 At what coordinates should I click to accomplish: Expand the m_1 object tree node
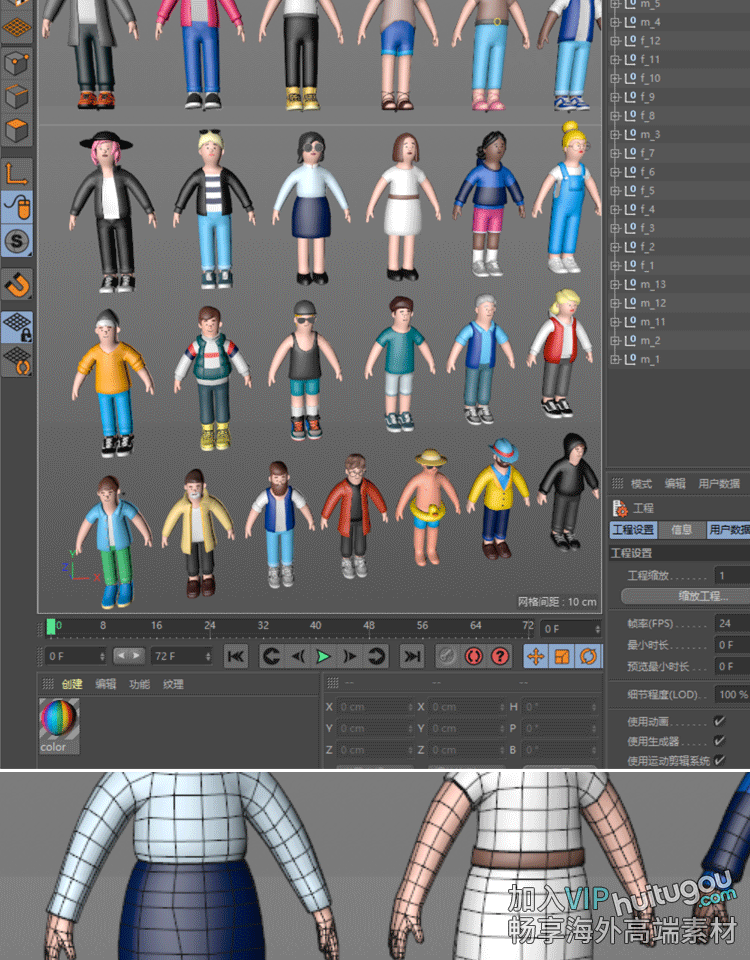[x=615, y=359]
